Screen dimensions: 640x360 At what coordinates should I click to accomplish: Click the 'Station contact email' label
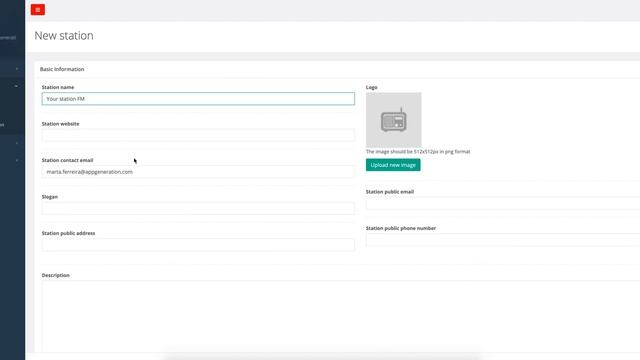[x=67, y=160]
